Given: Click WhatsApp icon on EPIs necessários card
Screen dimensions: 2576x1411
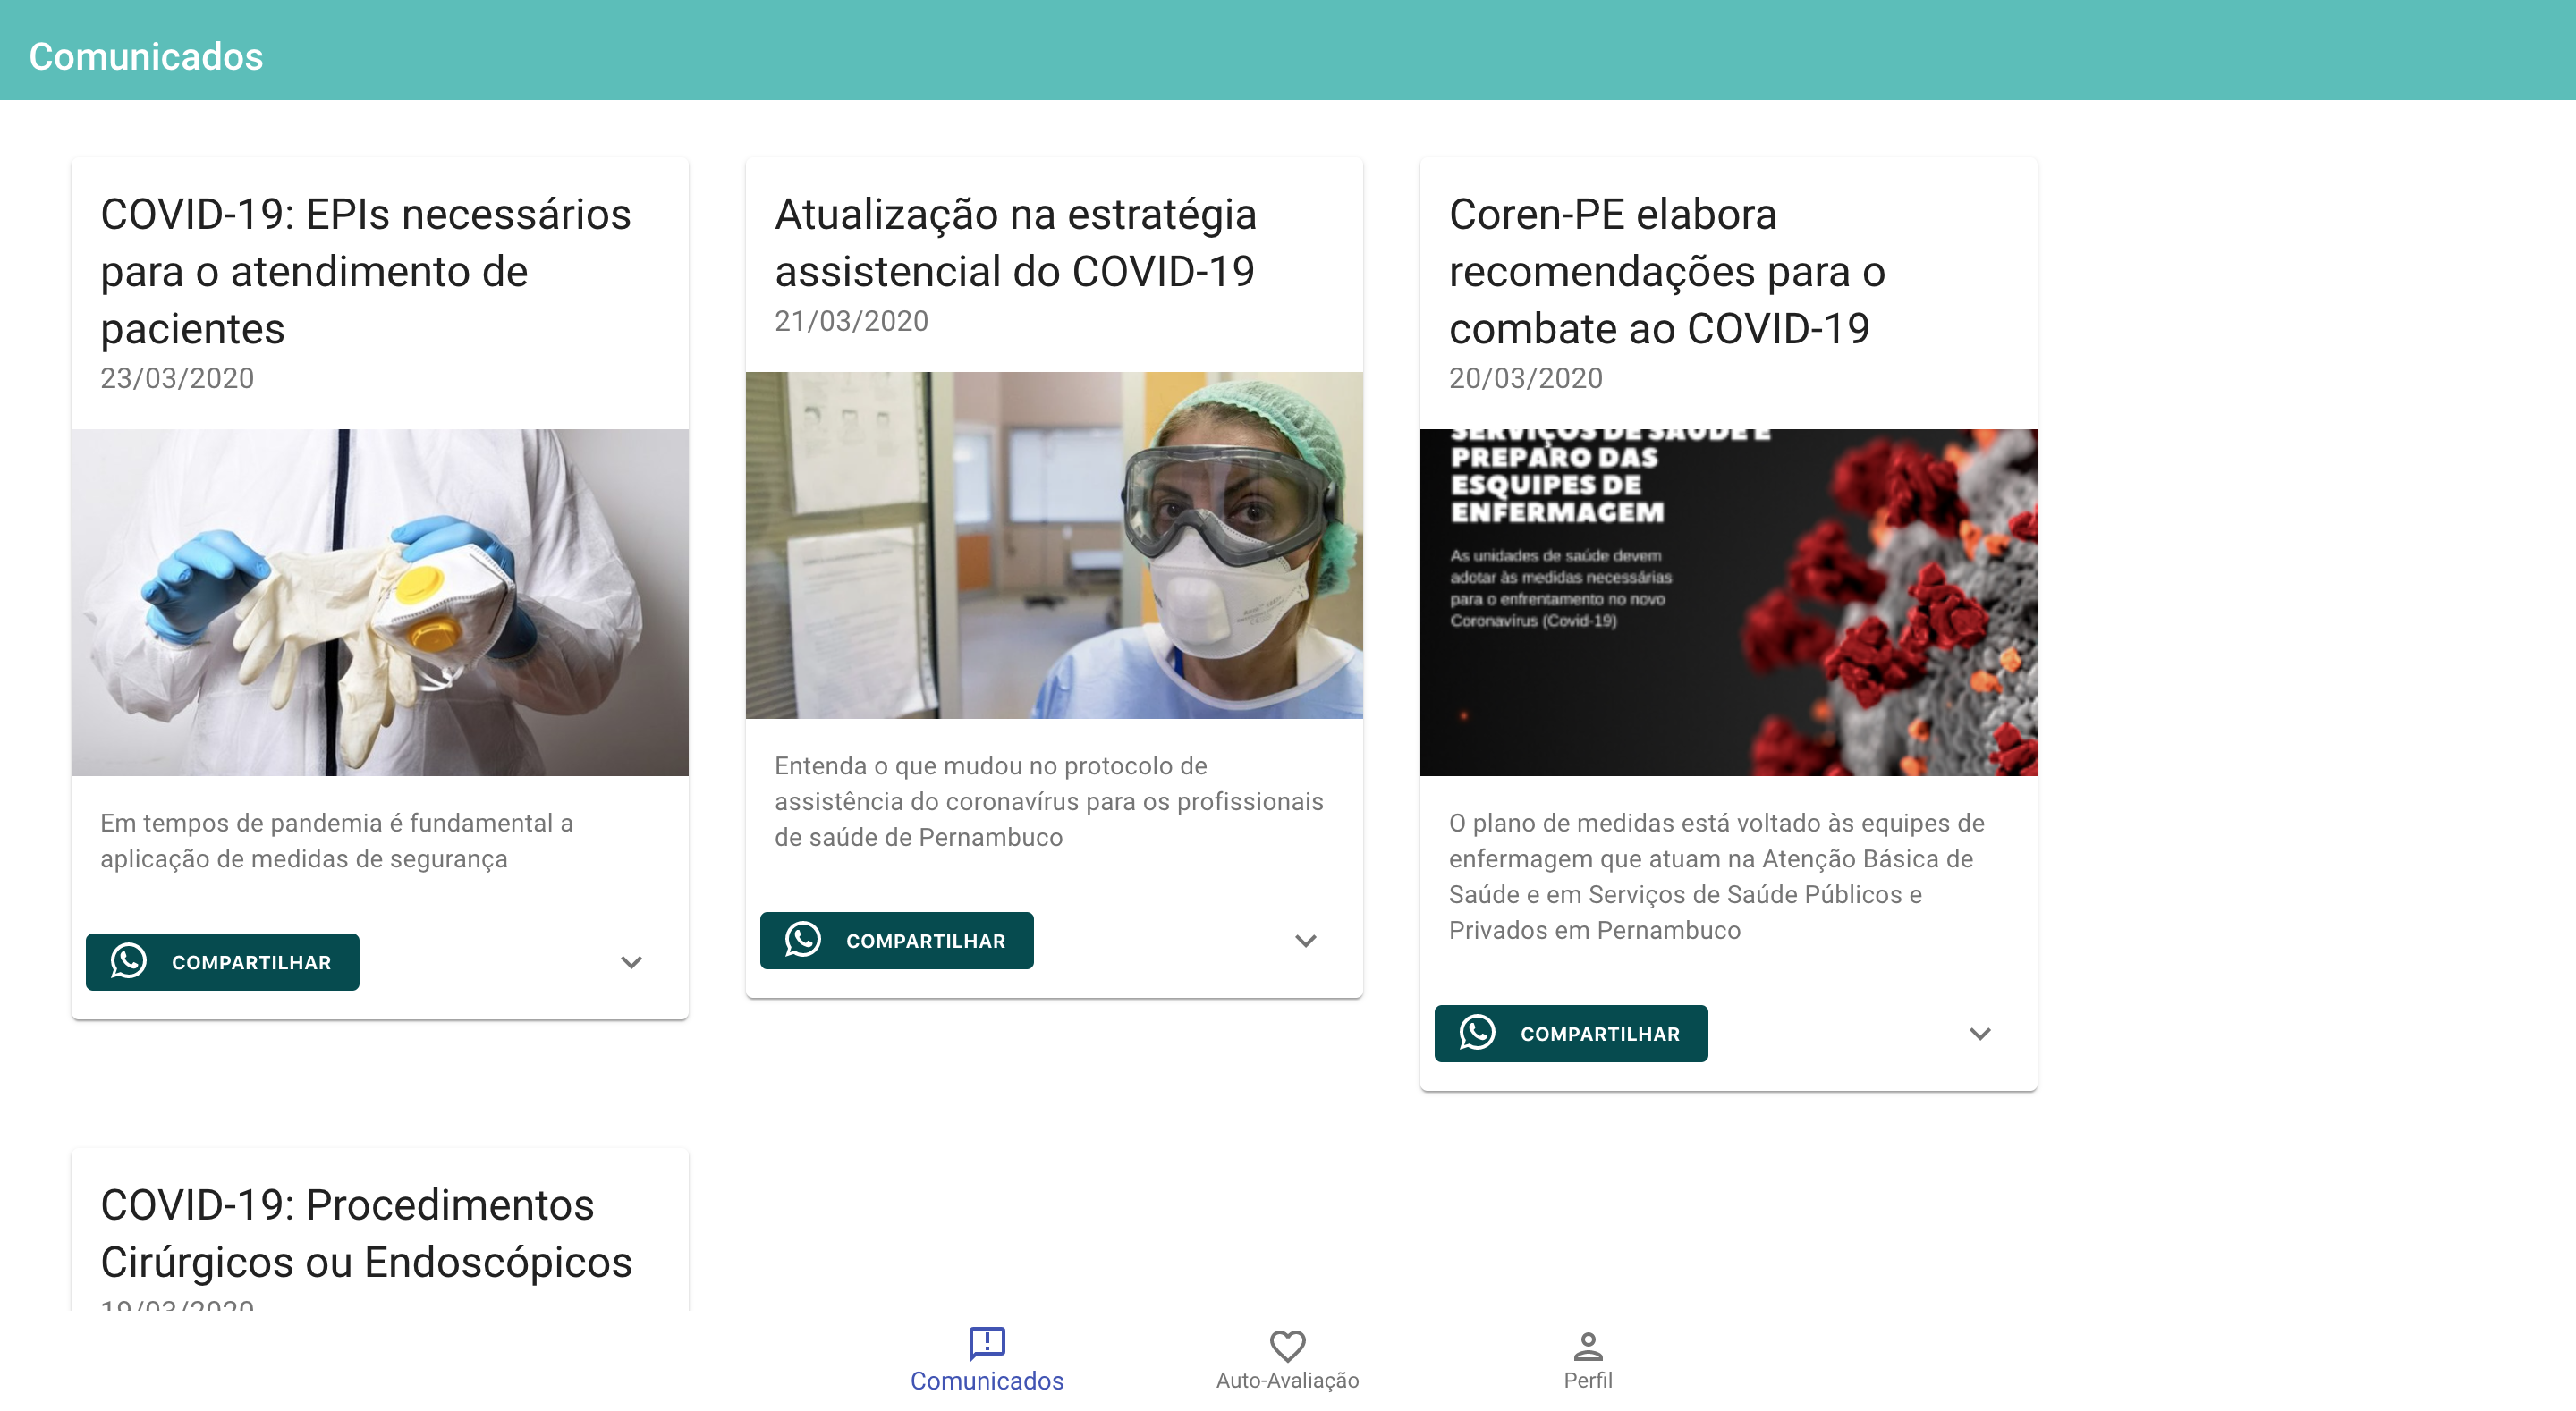Looking at the screenshot, I should pyautogui.click(x=128, y=961).
